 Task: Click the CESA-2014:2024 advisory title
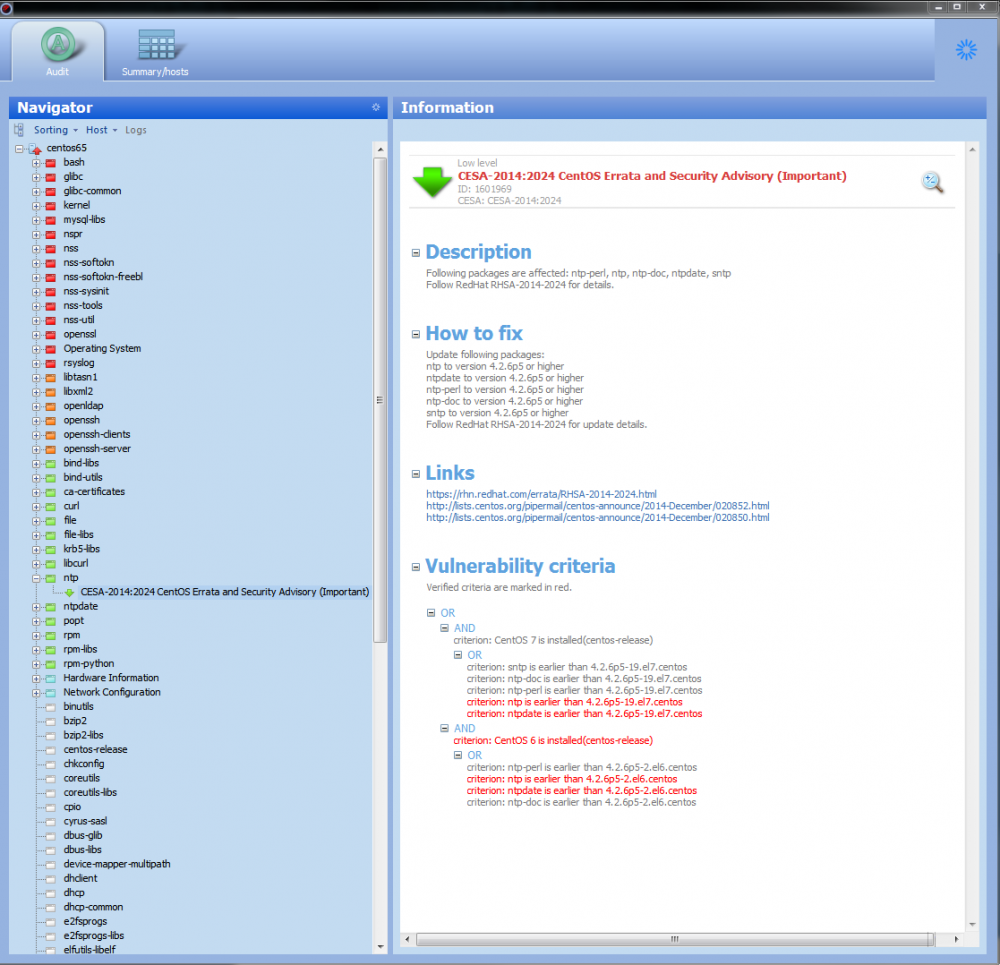[x=652, y=176]
